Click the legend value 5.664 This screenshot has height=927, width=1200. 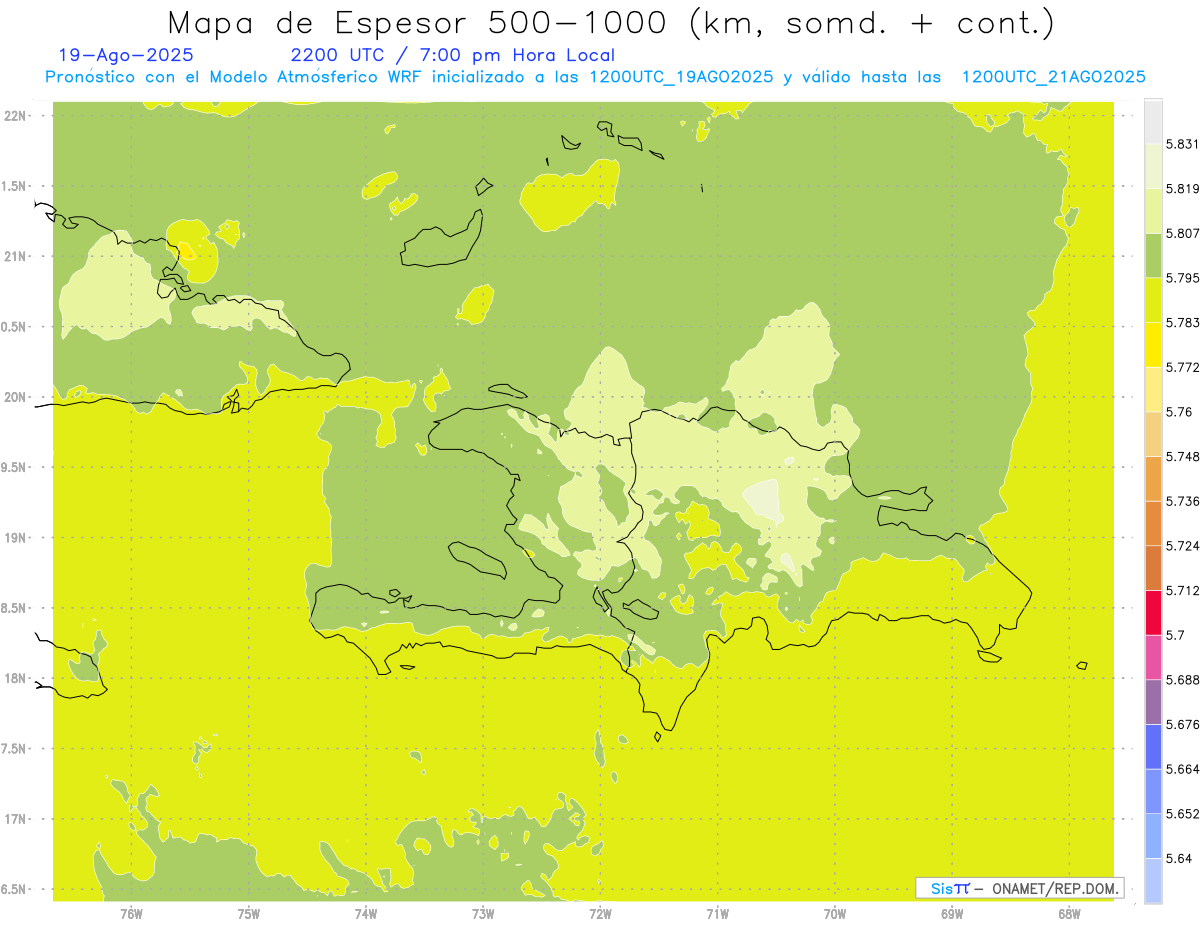(x=1184, y=769)
